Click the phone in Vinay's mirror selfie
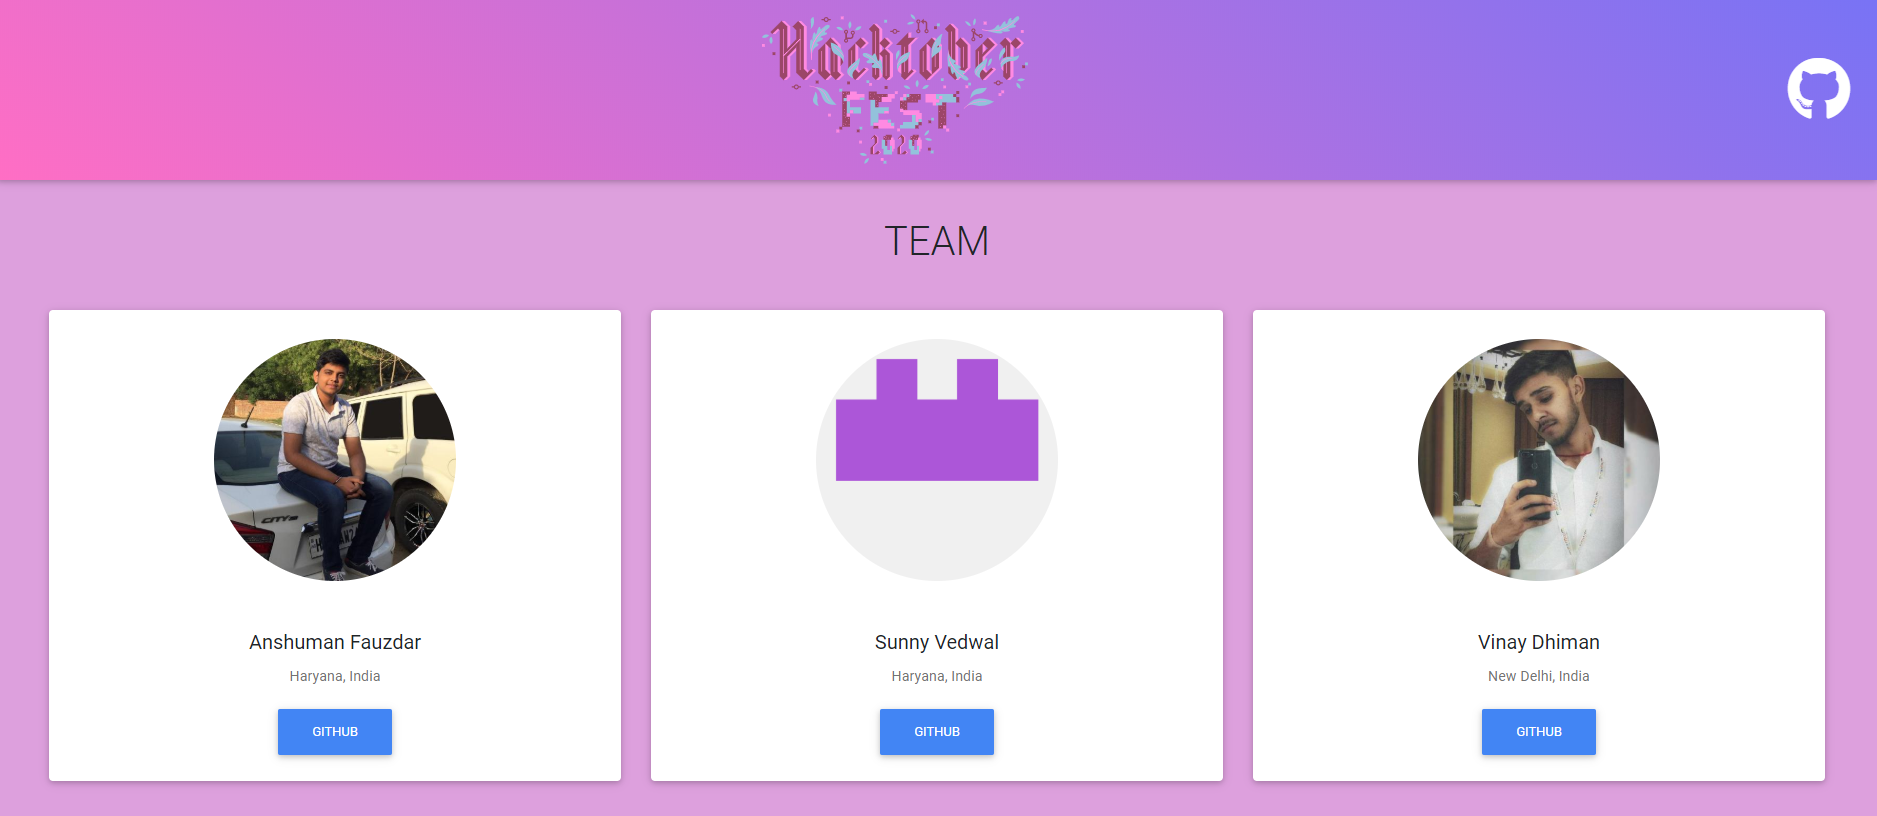This screenshot has height=816, width=1877. 1534,480
